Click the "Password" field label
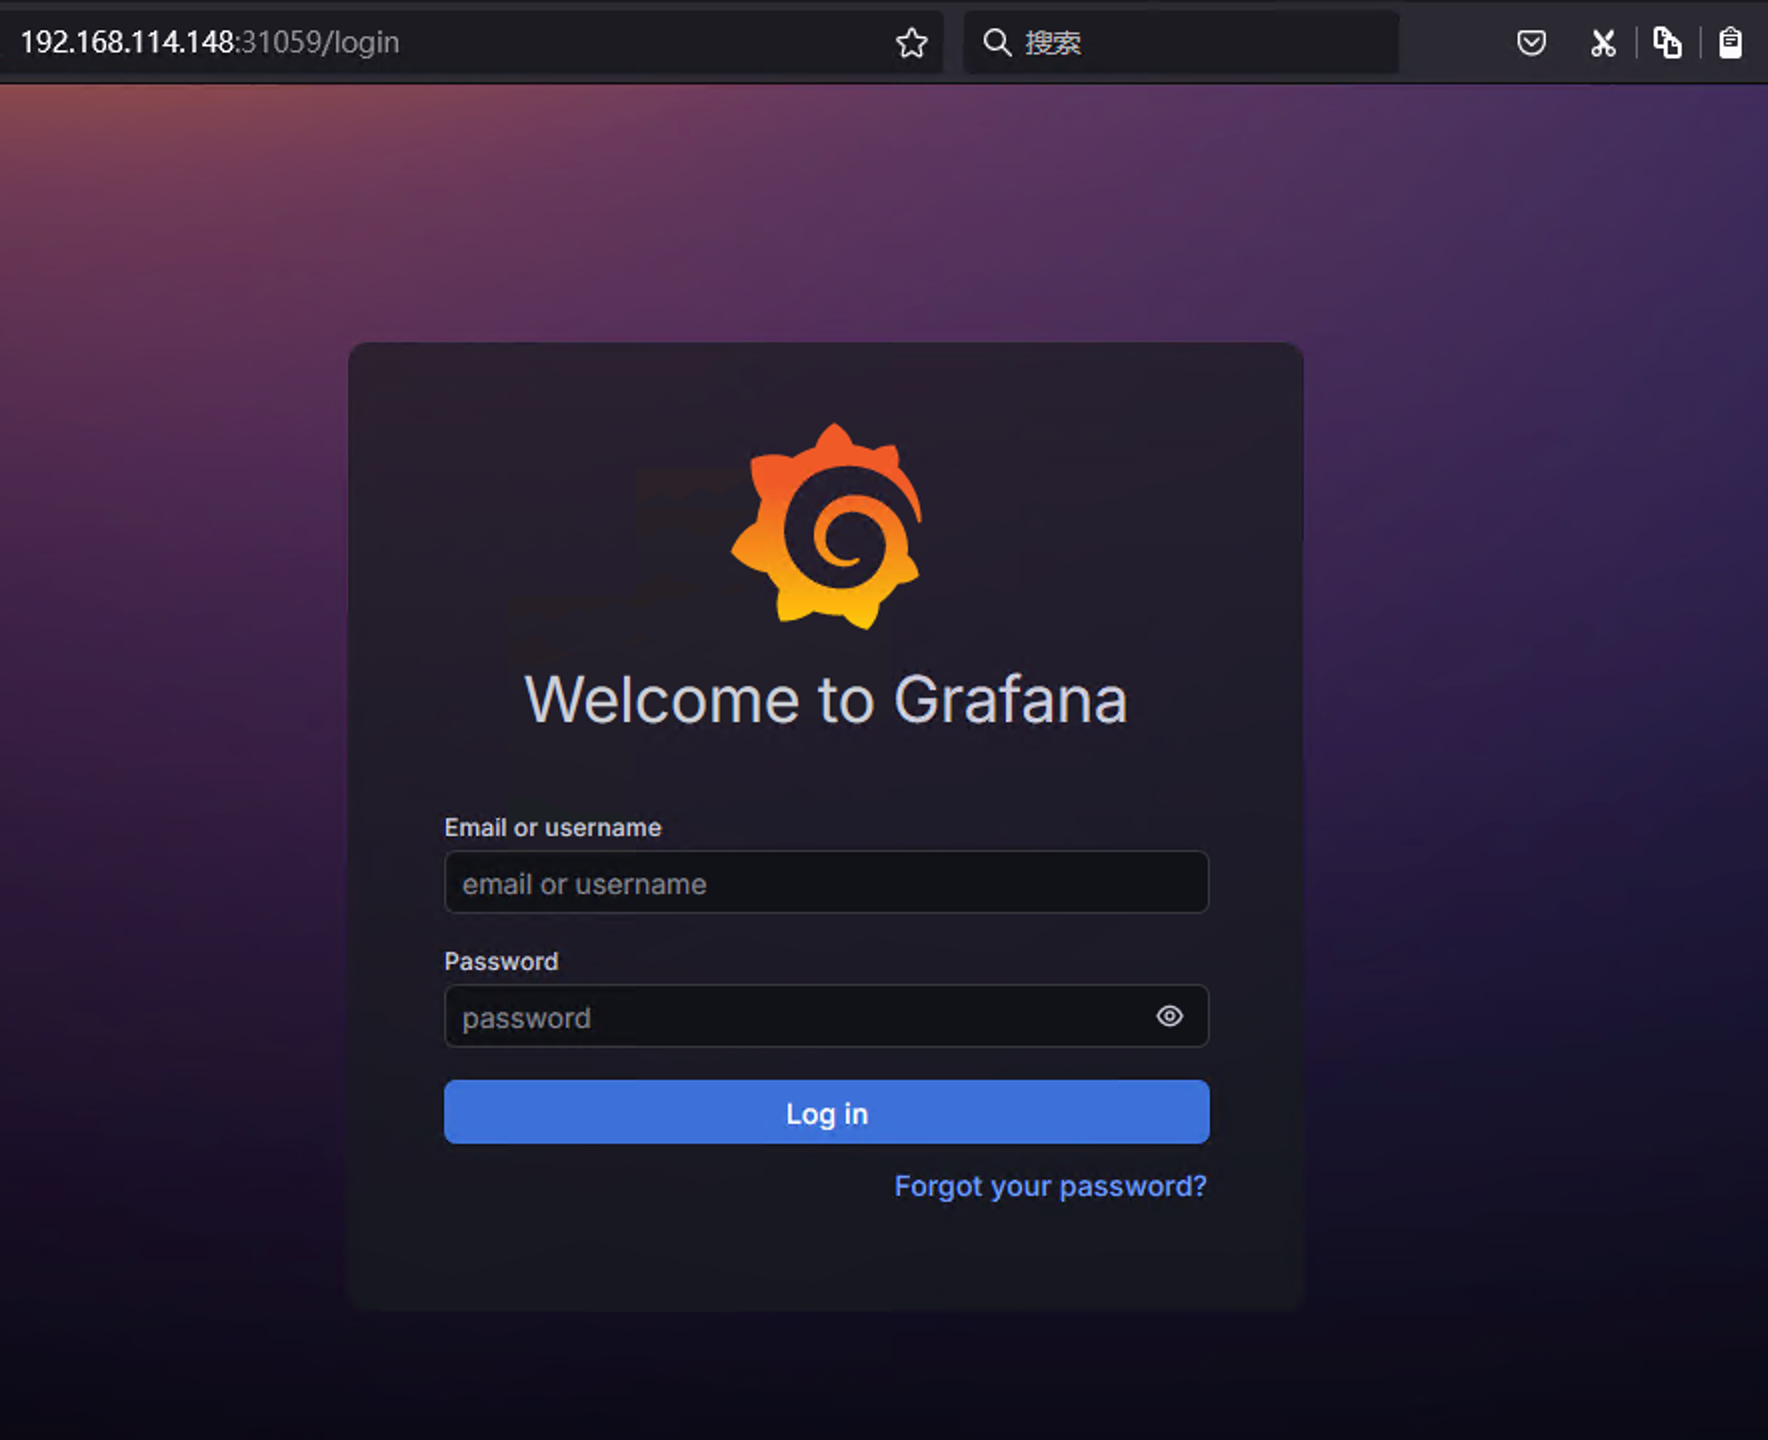 coord(501,962)
